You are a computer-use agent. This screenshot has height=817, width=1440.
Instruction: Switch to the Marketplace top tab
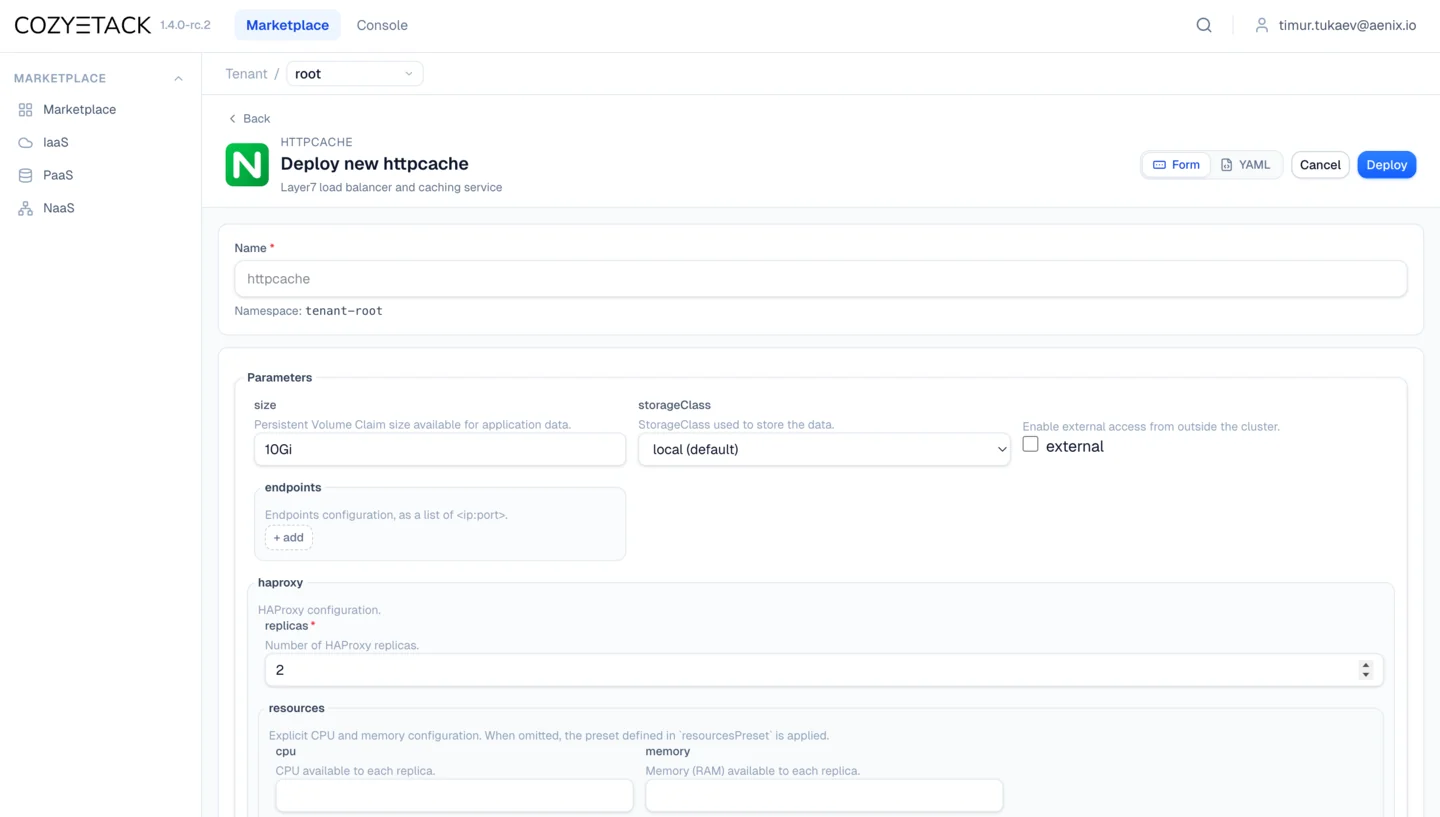[287, 25]
